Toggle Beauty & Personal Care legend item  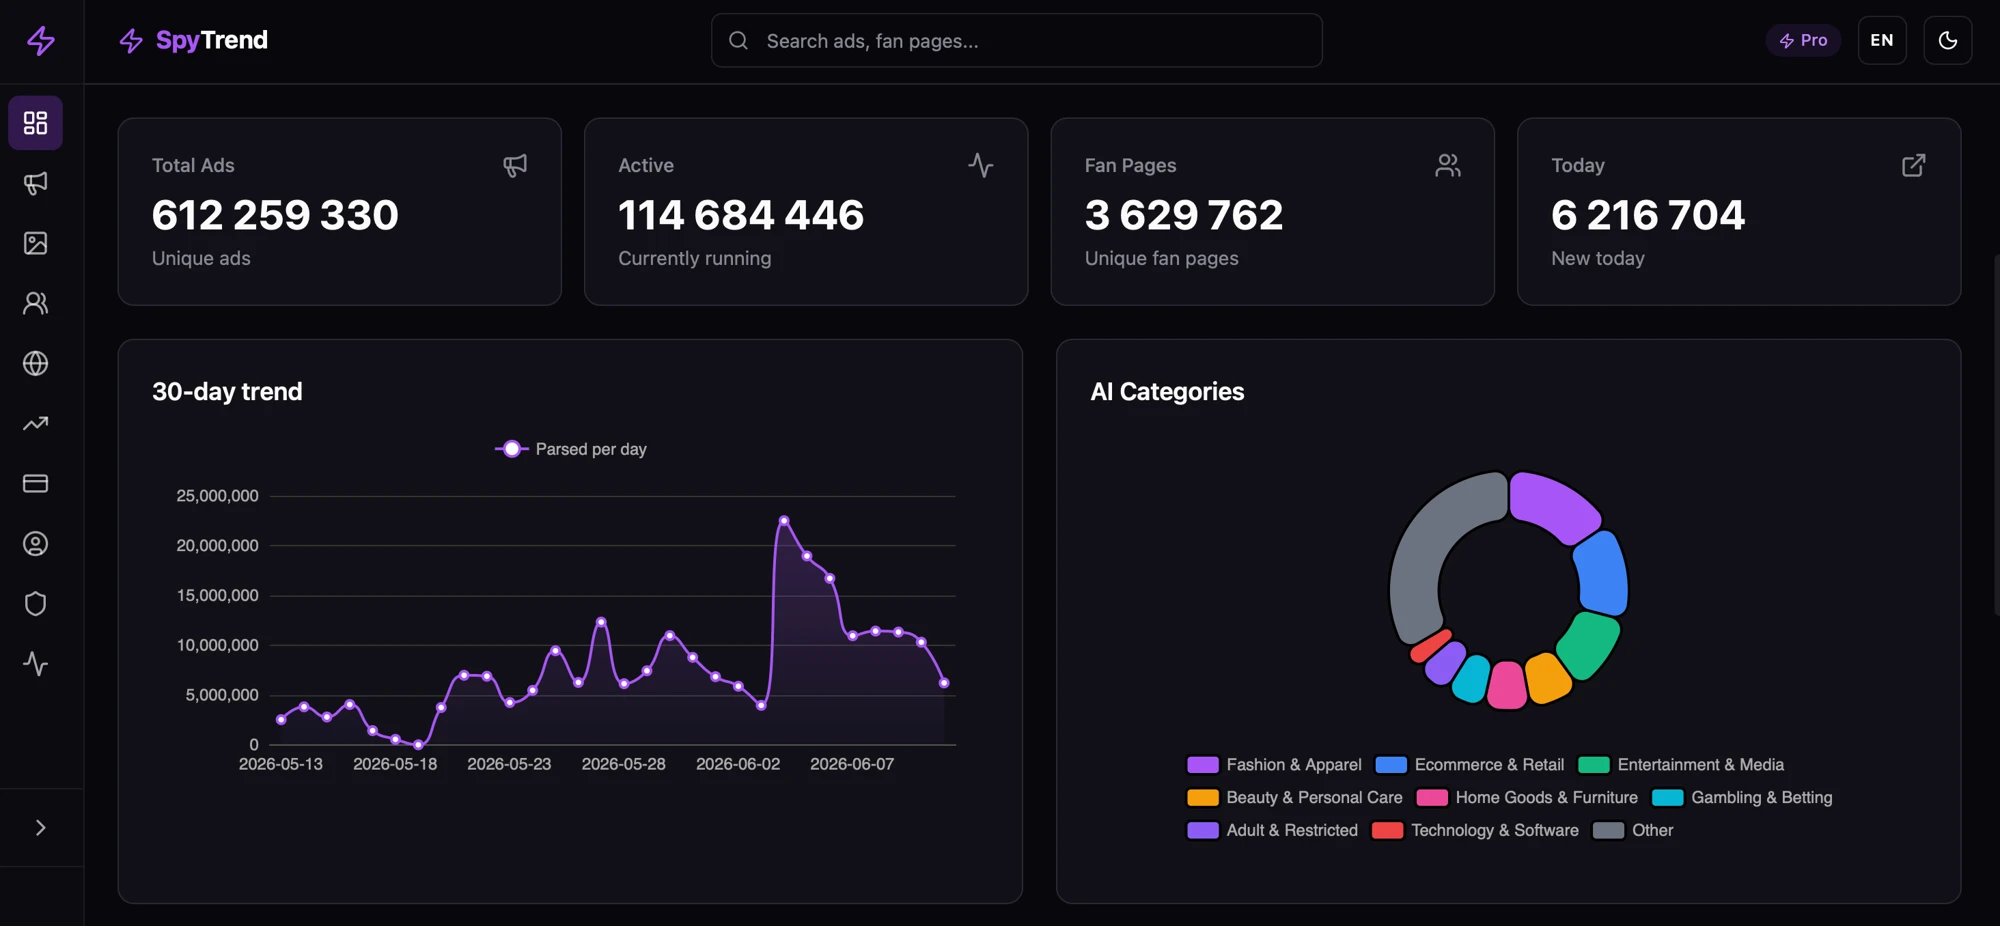[x=1294, y=797]
